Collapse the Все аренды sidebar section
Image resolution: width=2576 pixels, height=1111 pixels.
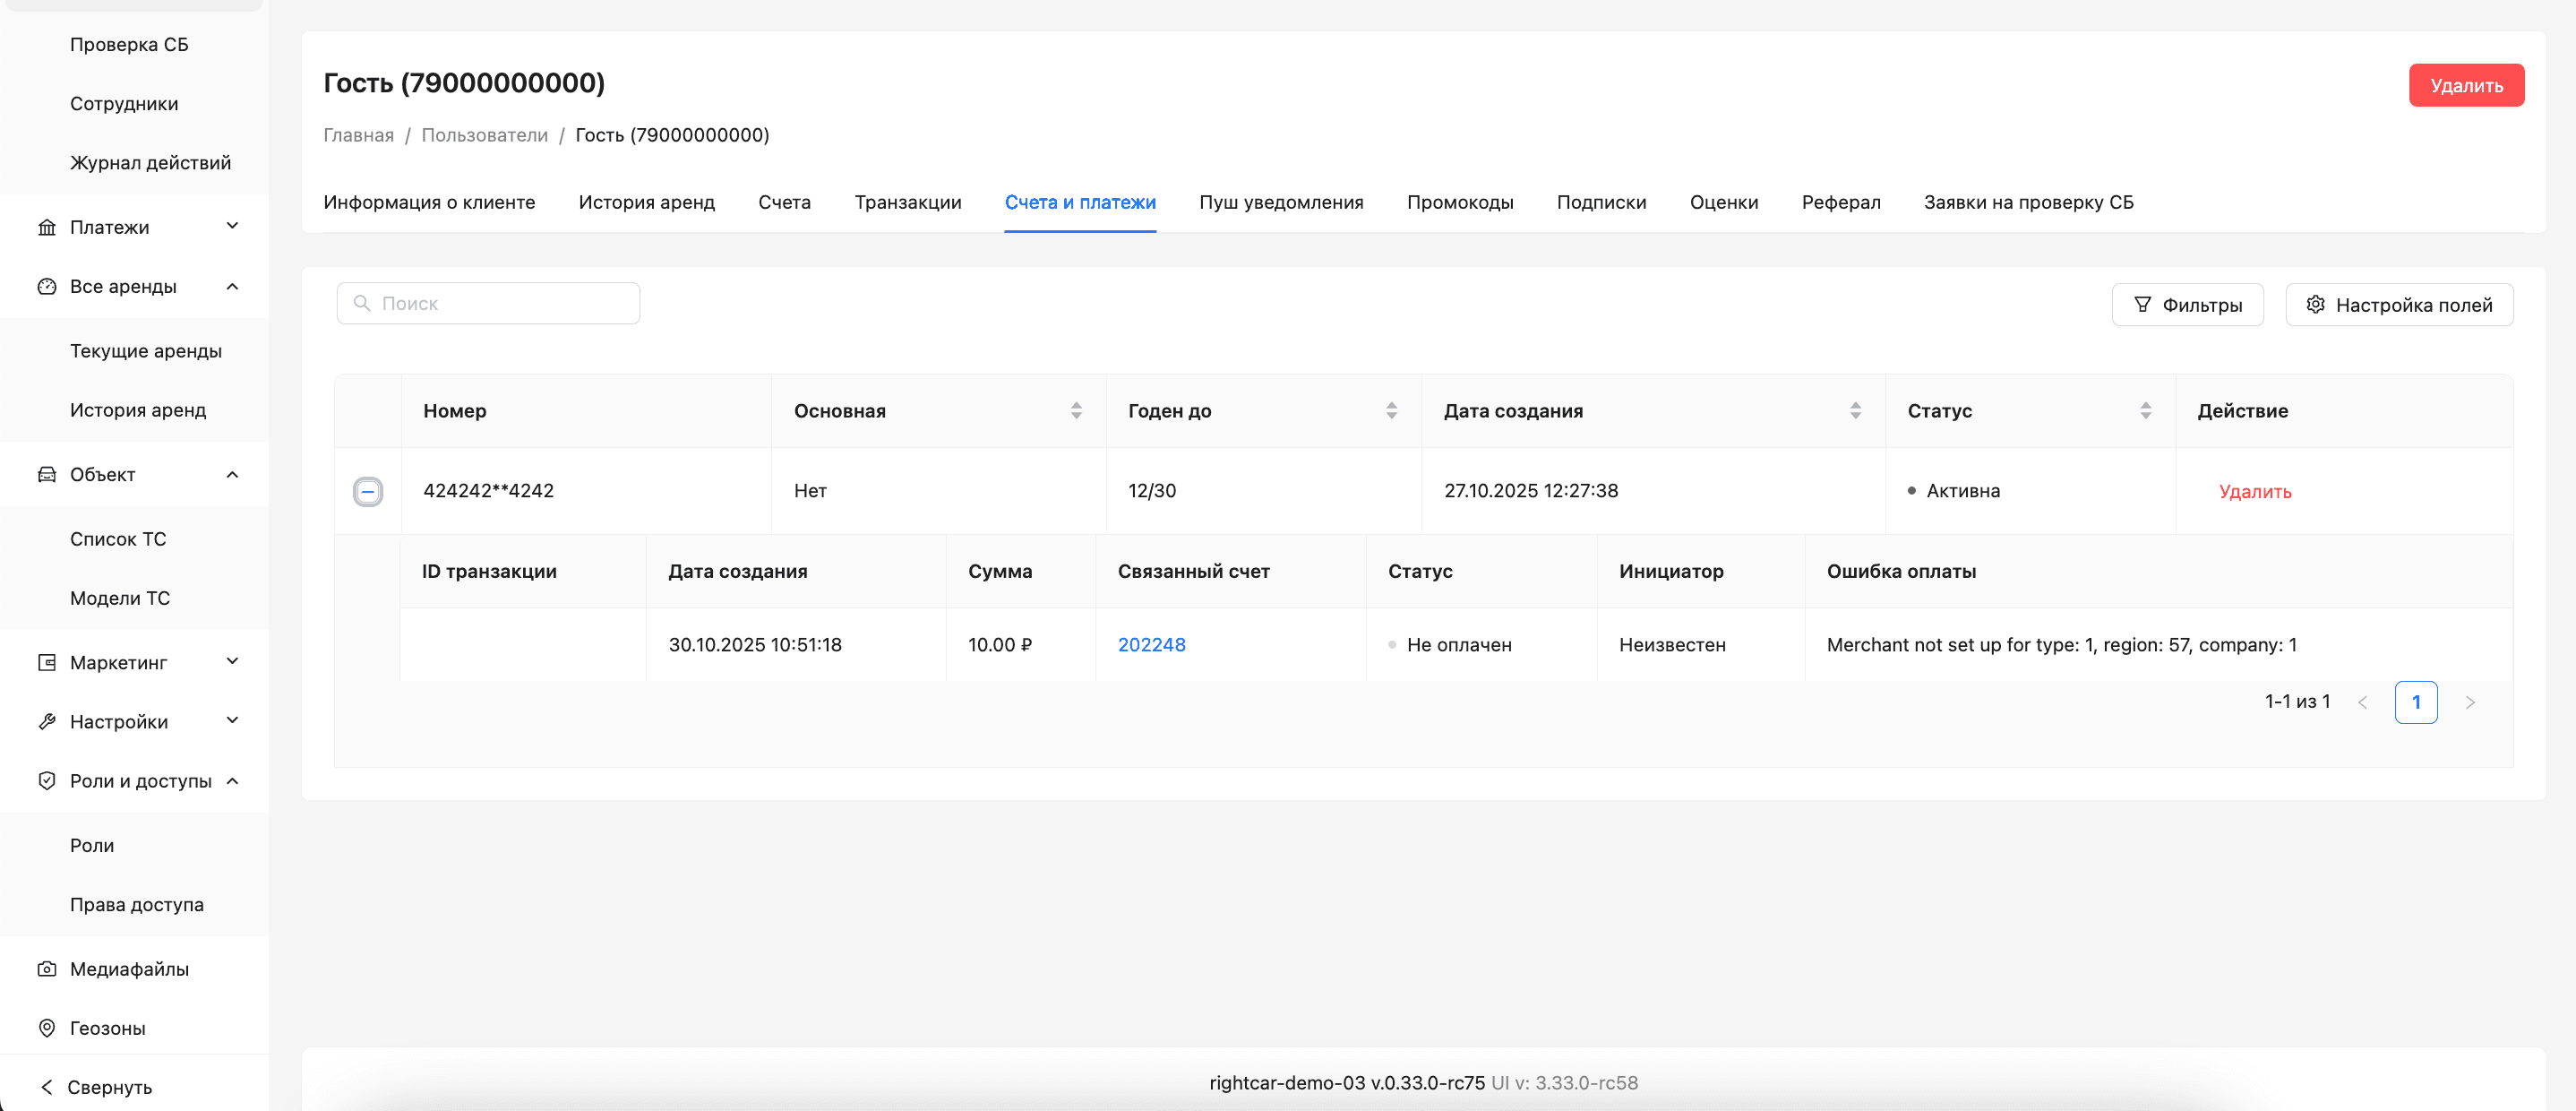[232, 286]
